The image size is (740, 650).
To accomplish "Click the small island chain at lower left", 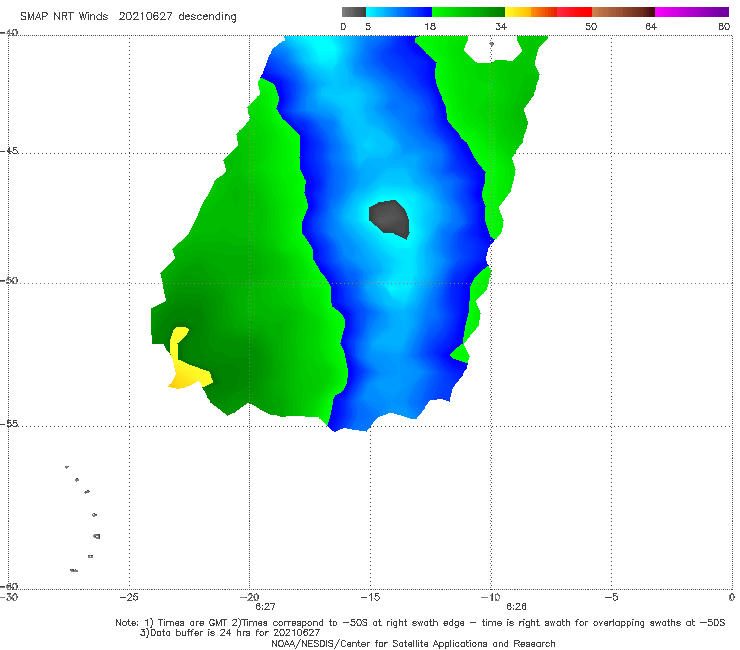I will point(83,518).
